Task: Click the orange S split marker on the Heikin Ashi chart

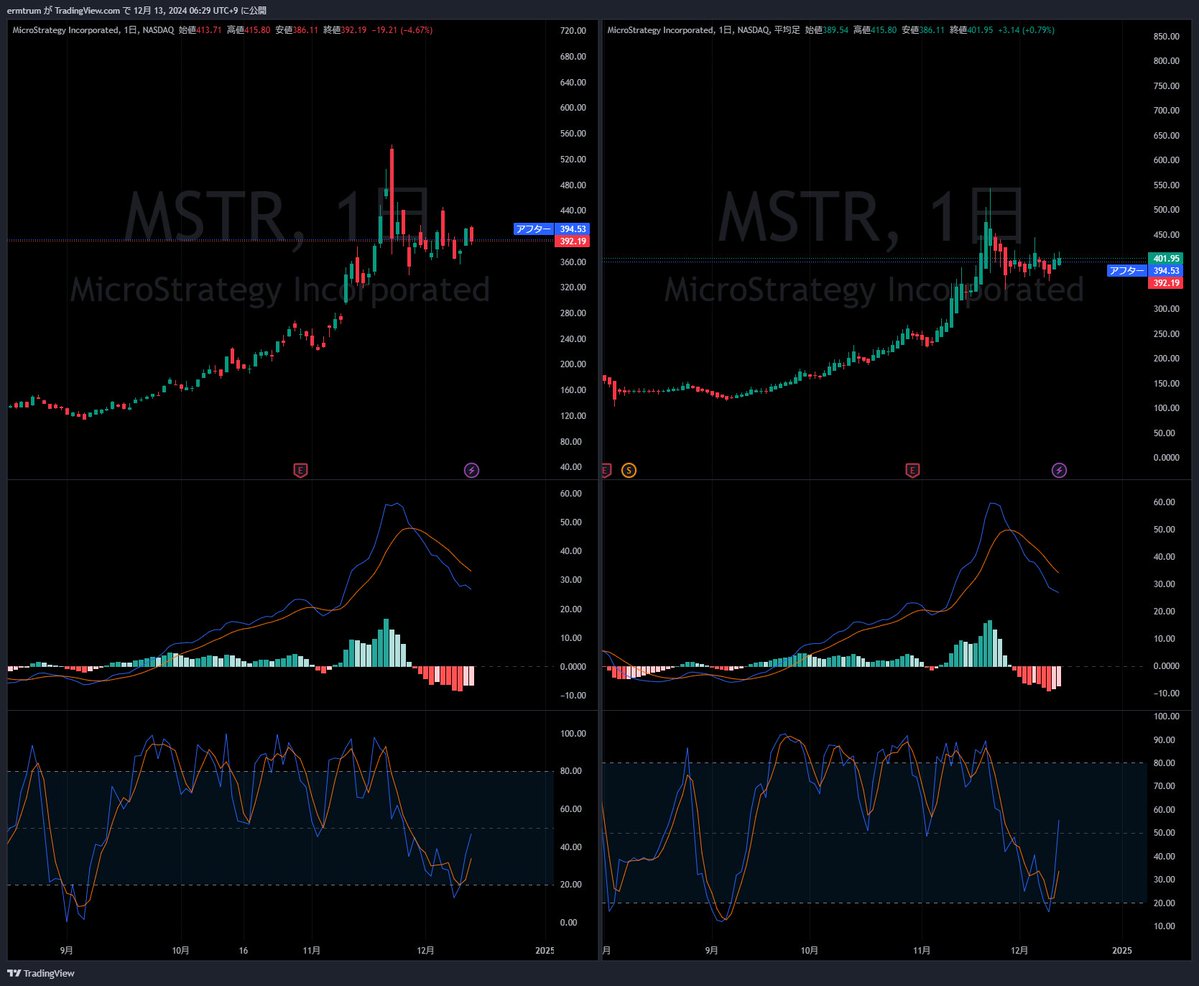Action: (629, 470)
